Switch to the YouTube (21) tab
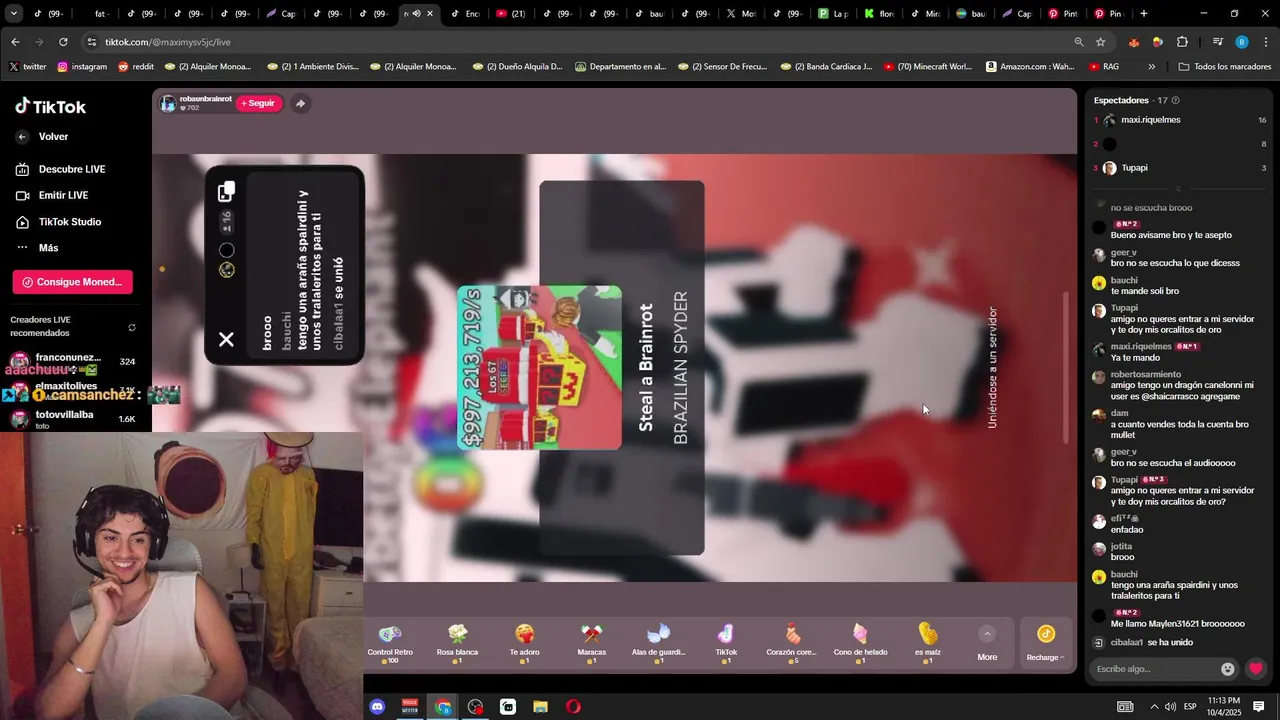The image size is (1280, 720). click(512, 14)
